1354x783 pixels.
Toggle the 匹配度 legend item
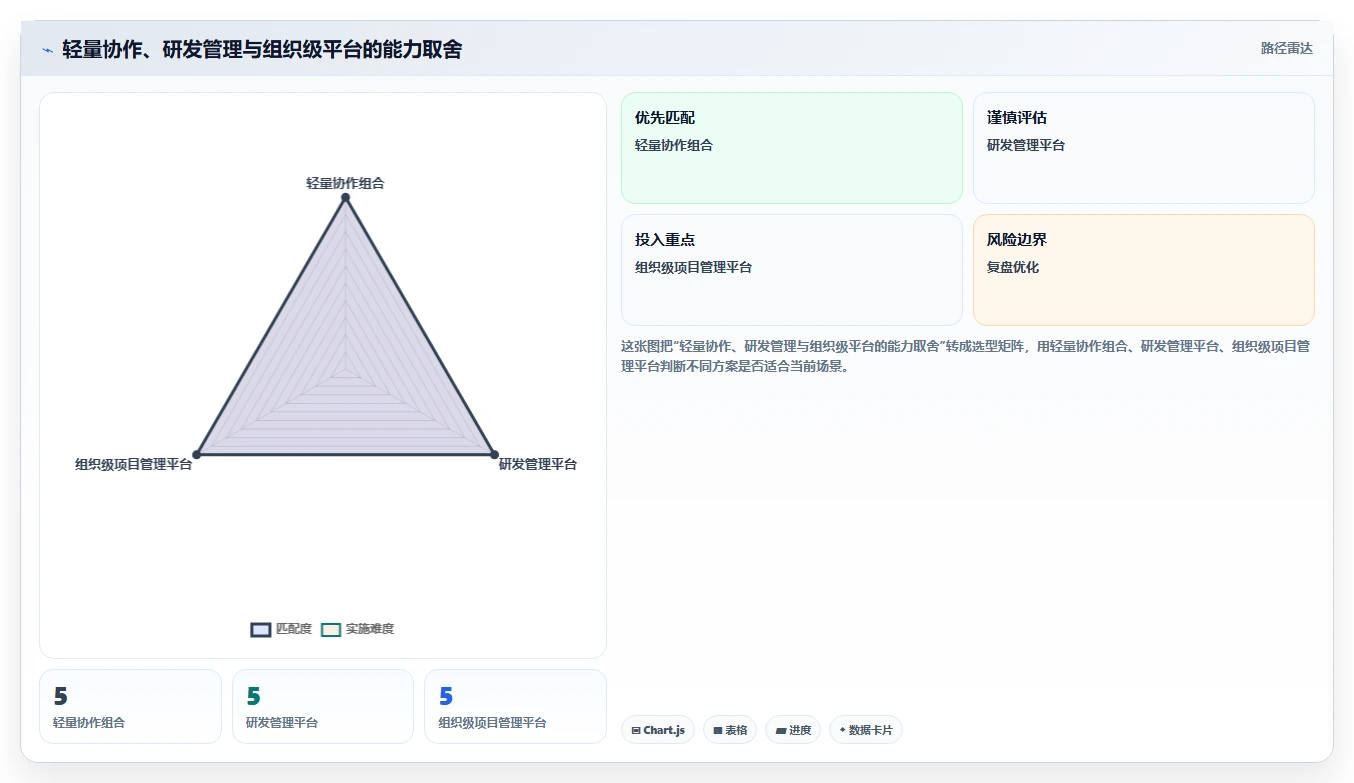[x=282, y=629]
